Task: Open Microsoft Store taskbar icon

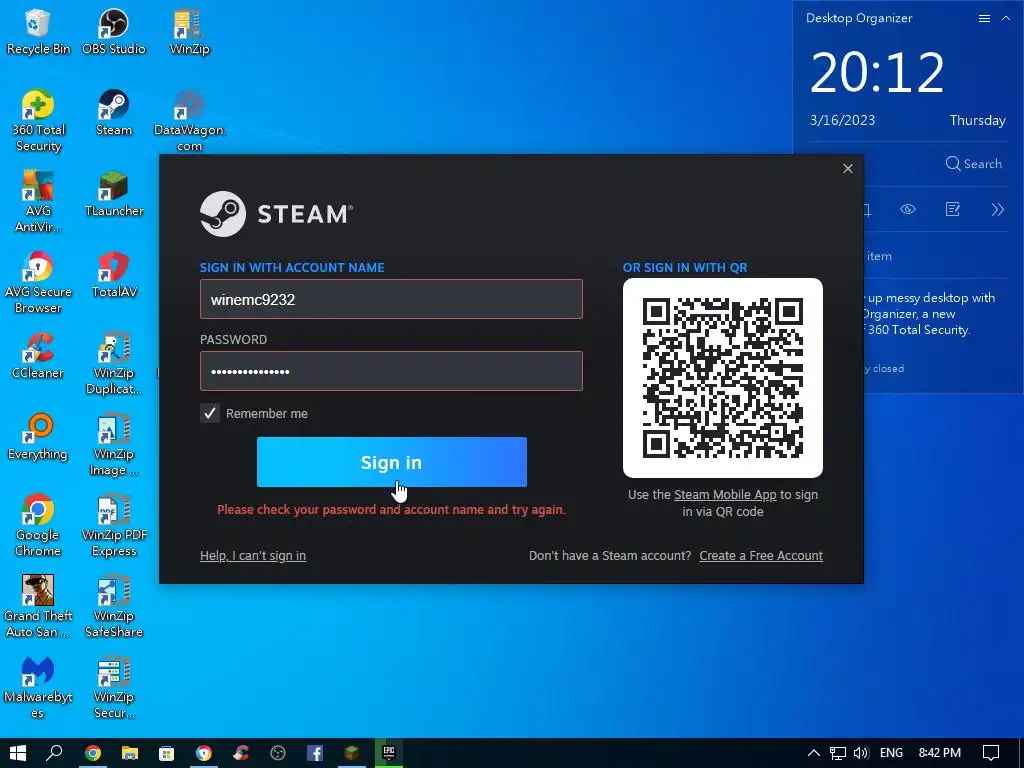Action: (x=167, y=753)
